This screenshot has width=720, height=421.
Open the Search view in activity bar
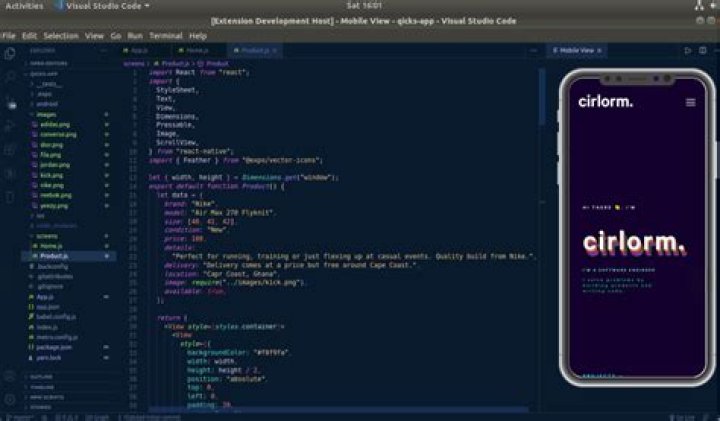pos(10,77)
